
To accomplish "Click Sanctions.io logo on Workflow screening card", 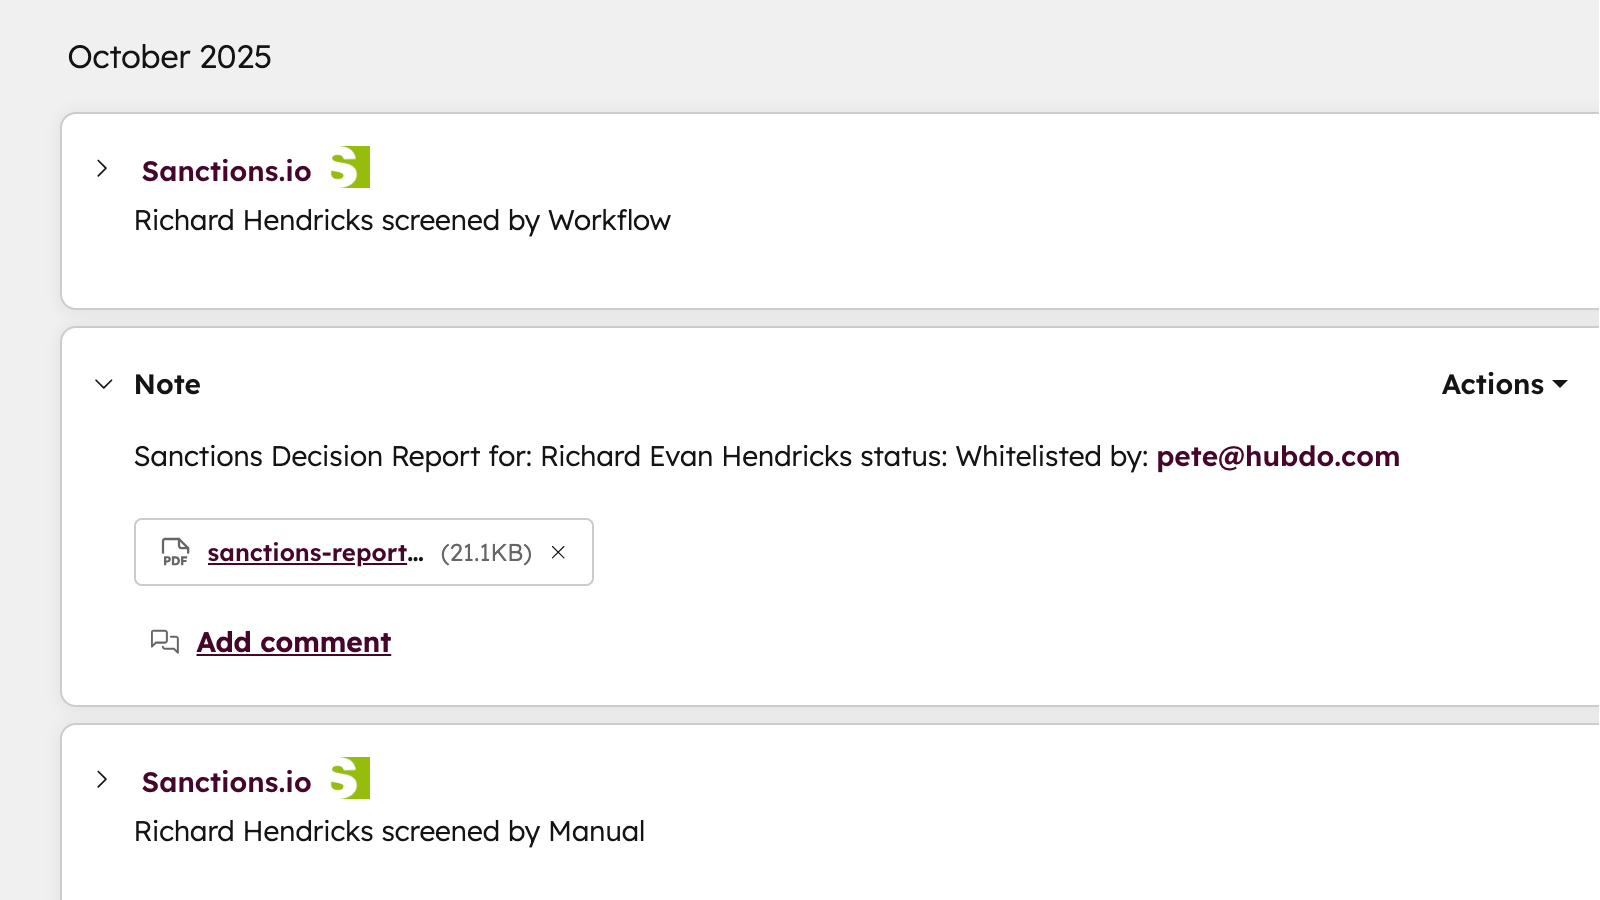I will (x=350, y=168).
